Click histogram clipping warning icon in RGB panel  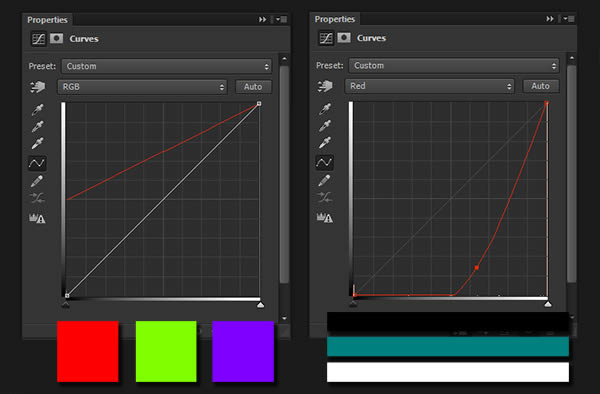click(37, 218)
